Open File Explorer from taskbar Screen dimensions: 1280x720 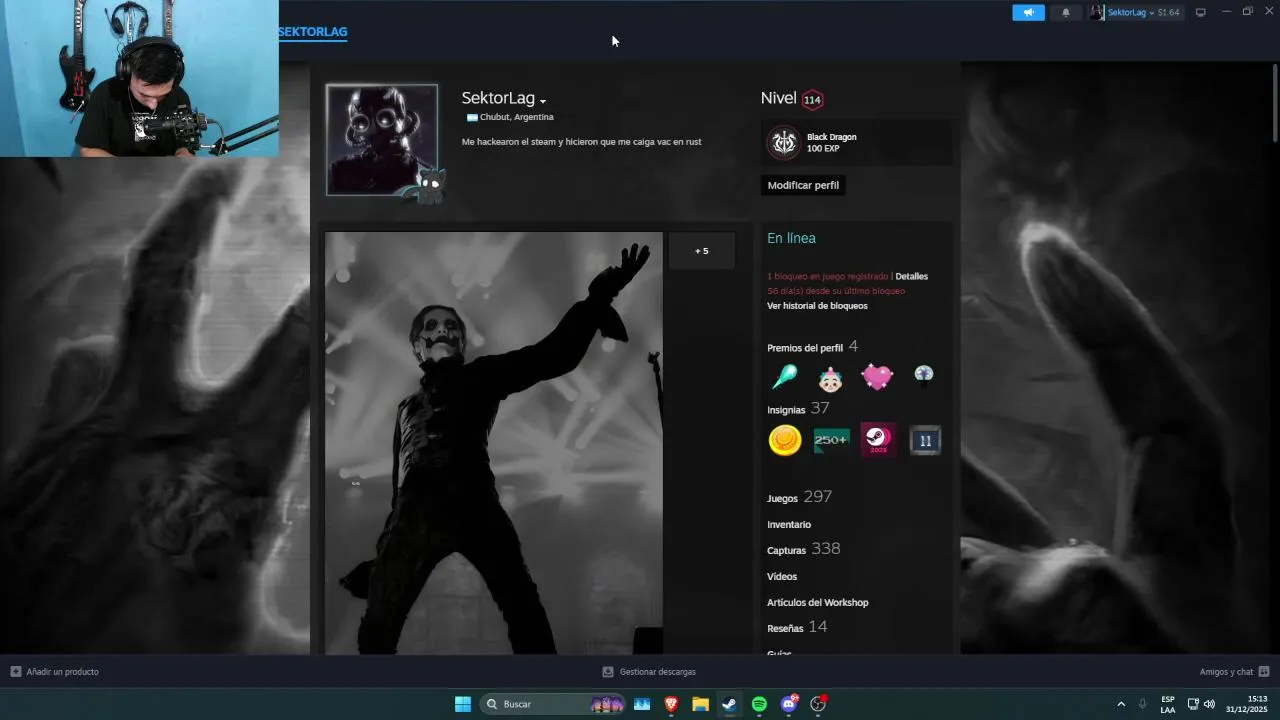pyautogui.click(x=700, y=704)
